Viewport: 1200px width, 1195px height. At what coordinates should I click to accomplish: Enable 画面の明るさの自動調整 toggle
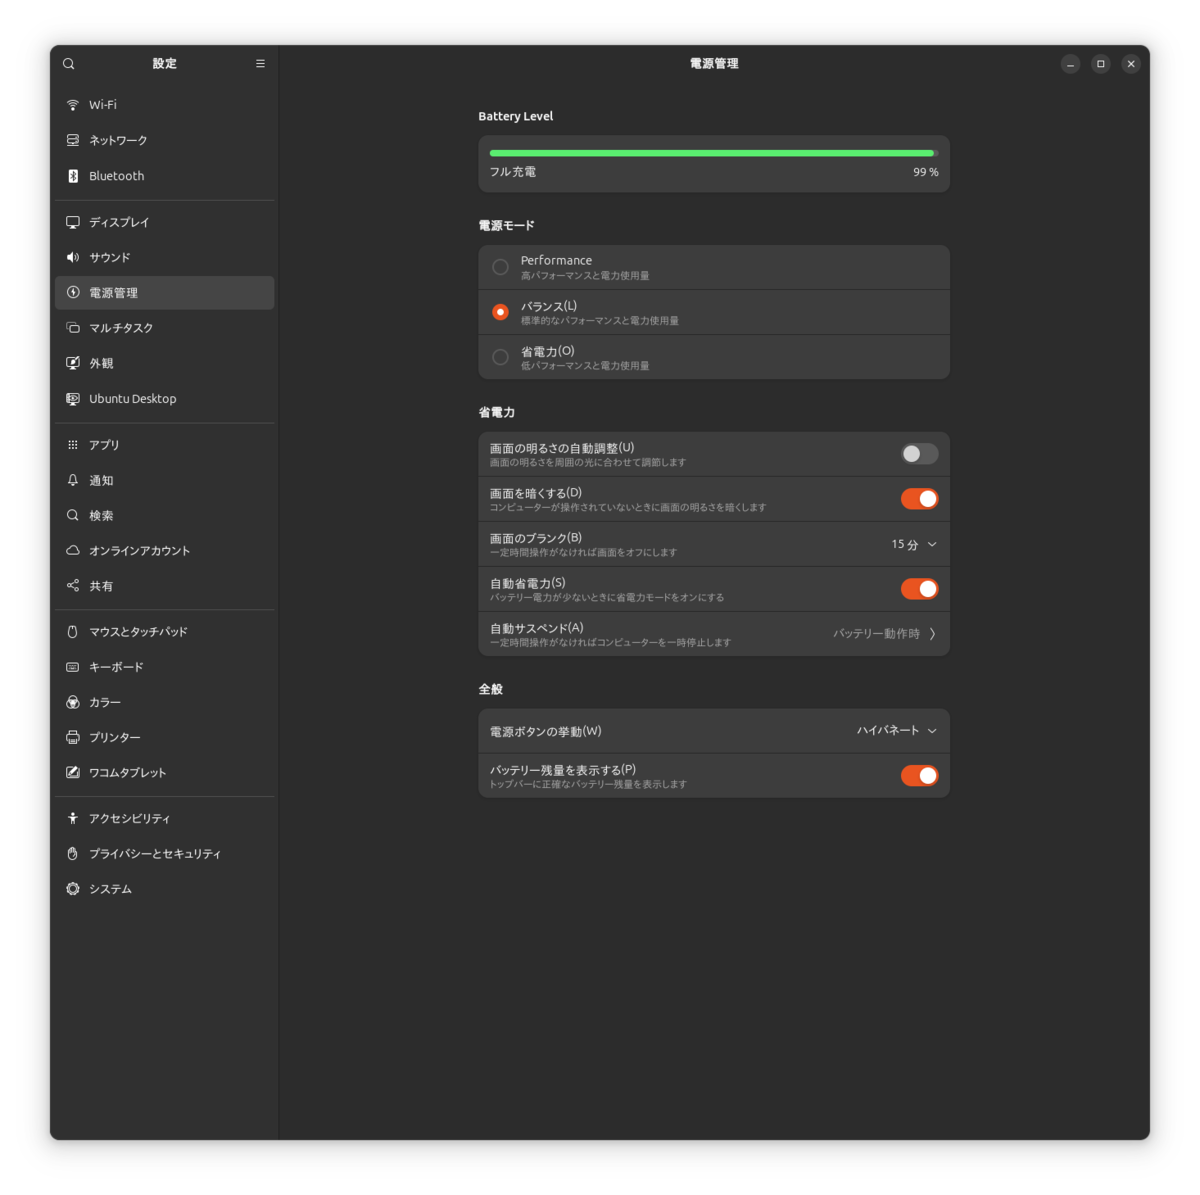(919, 454)
